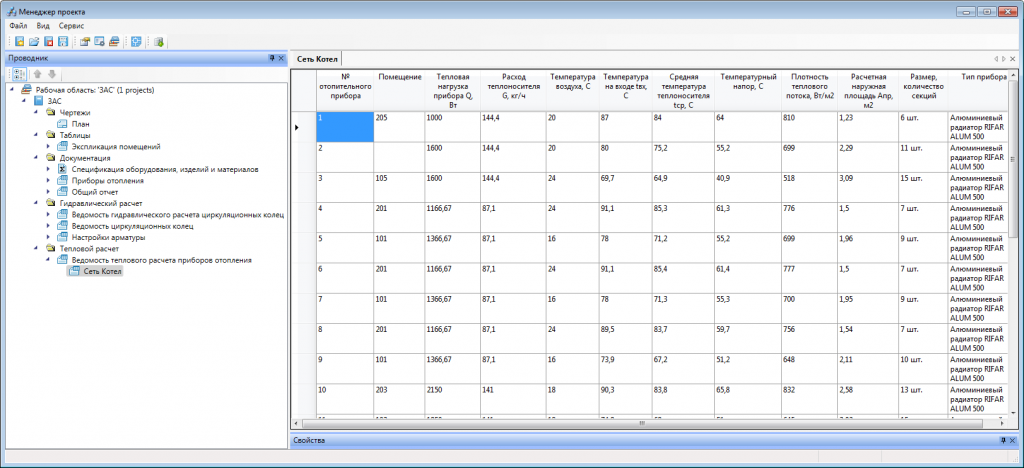Click the Таблицы folder icon

50,135
